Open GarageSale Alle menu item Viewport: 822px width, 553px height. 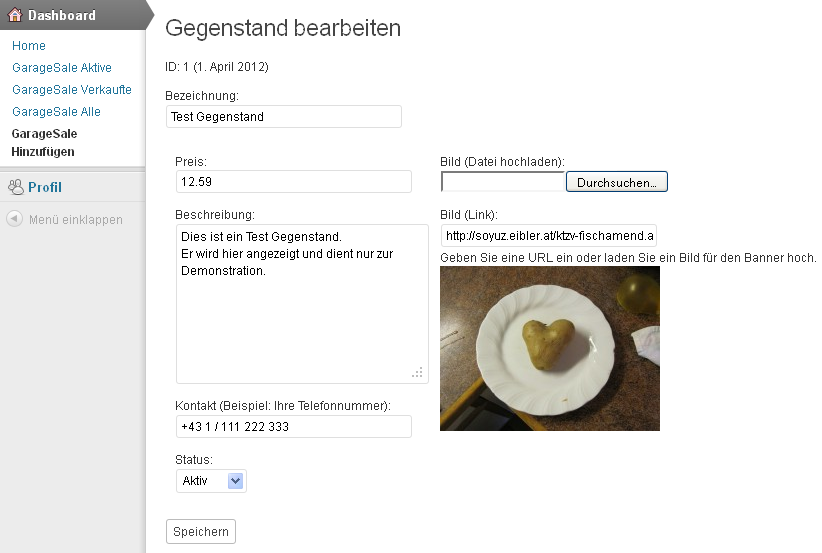point(56,112)
